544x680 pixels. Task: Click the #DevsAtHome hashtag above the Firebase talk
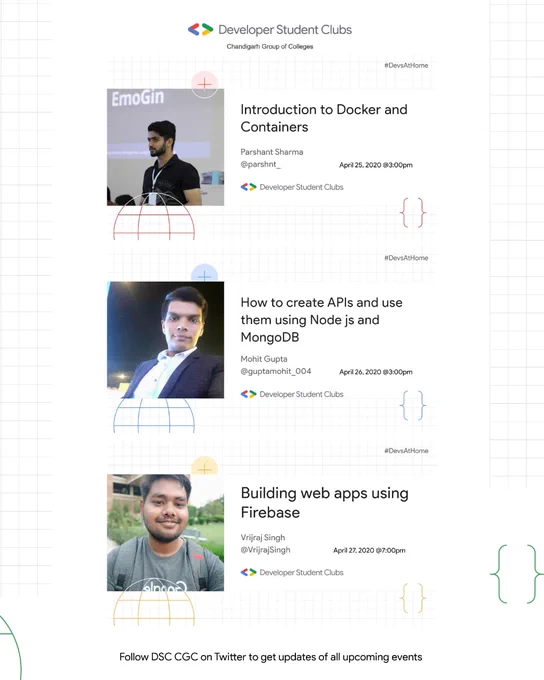click(406, 451)
